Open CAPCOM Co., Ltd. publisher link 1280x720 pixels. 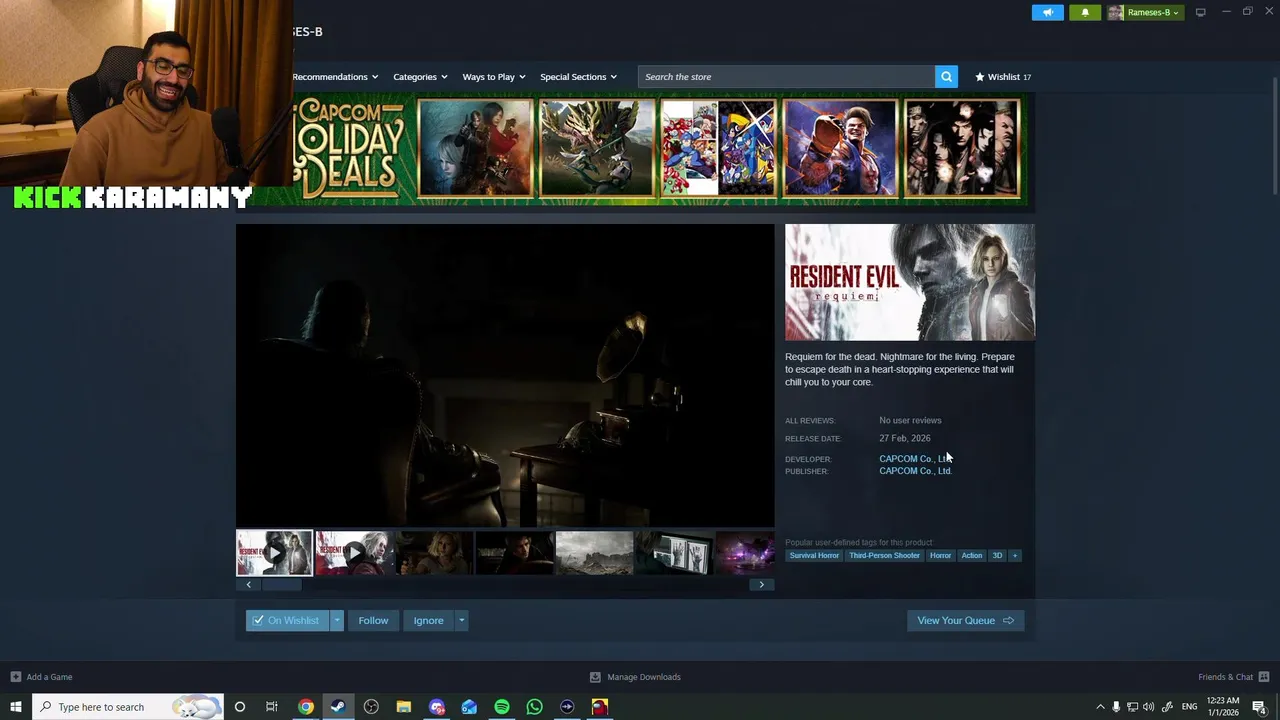coord(915,471)
